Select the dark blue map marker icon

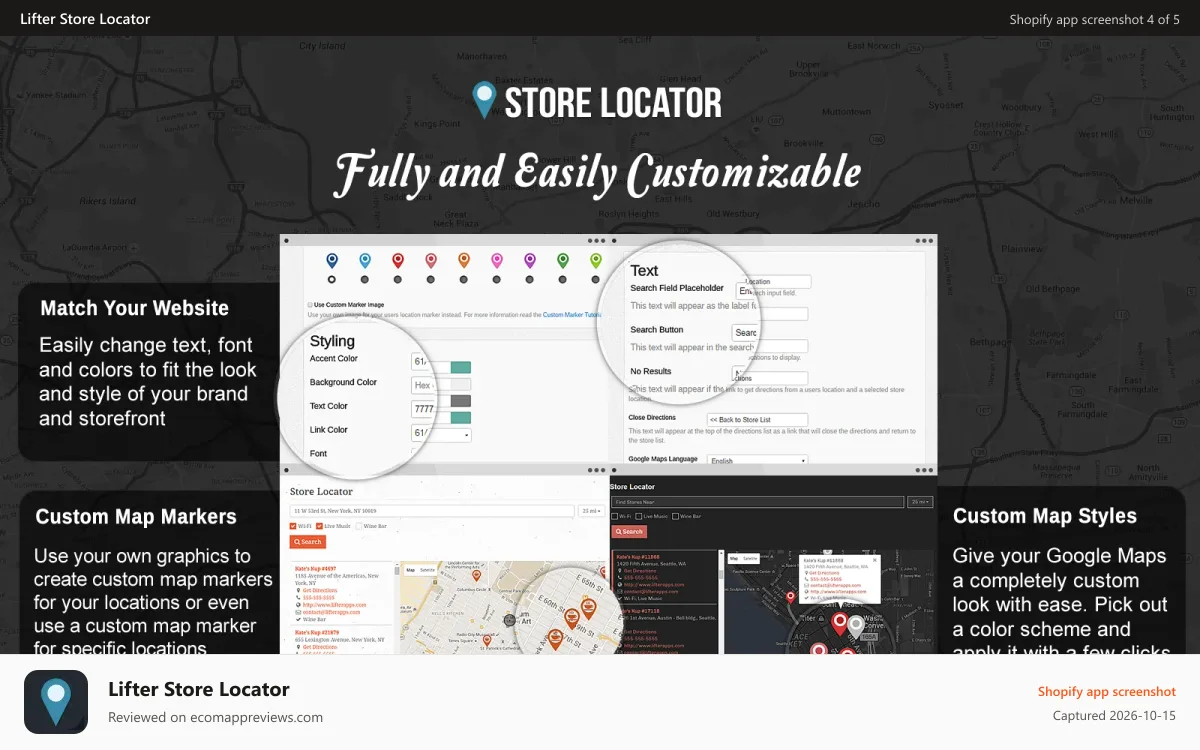pyautogui.click(x=332, y=261)
